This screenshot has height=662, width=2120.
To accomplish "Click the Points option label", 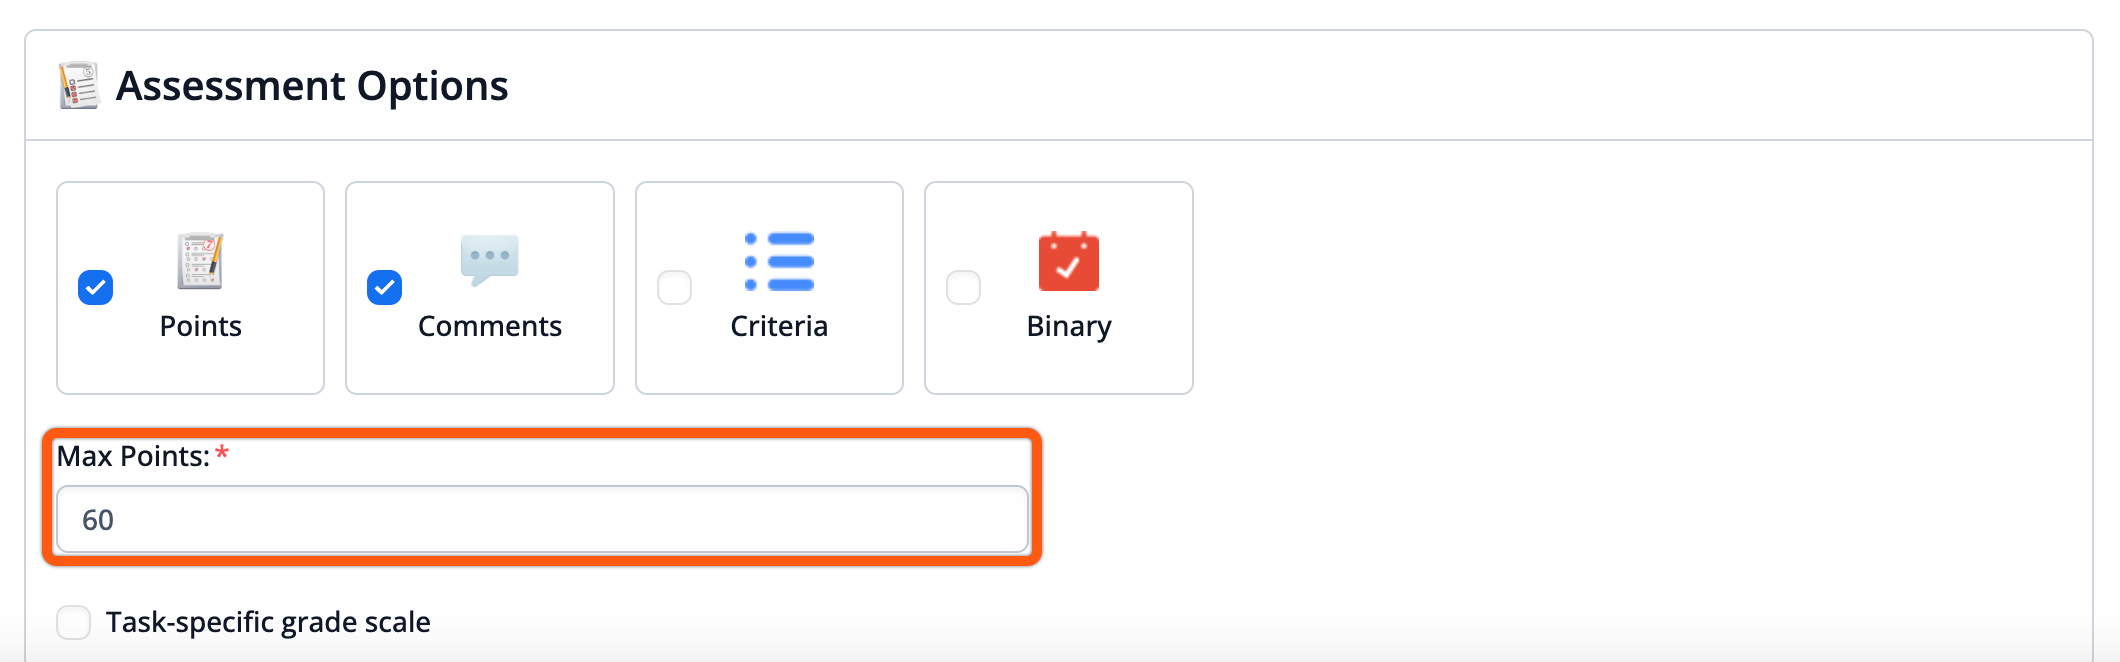I will [200, 326].
